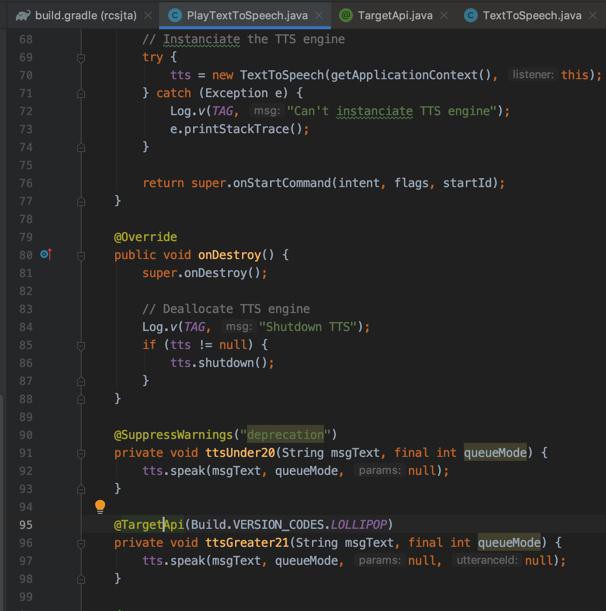
Task: Click 'e.printStackTrace()' on line 73
Action: (239, 129)
